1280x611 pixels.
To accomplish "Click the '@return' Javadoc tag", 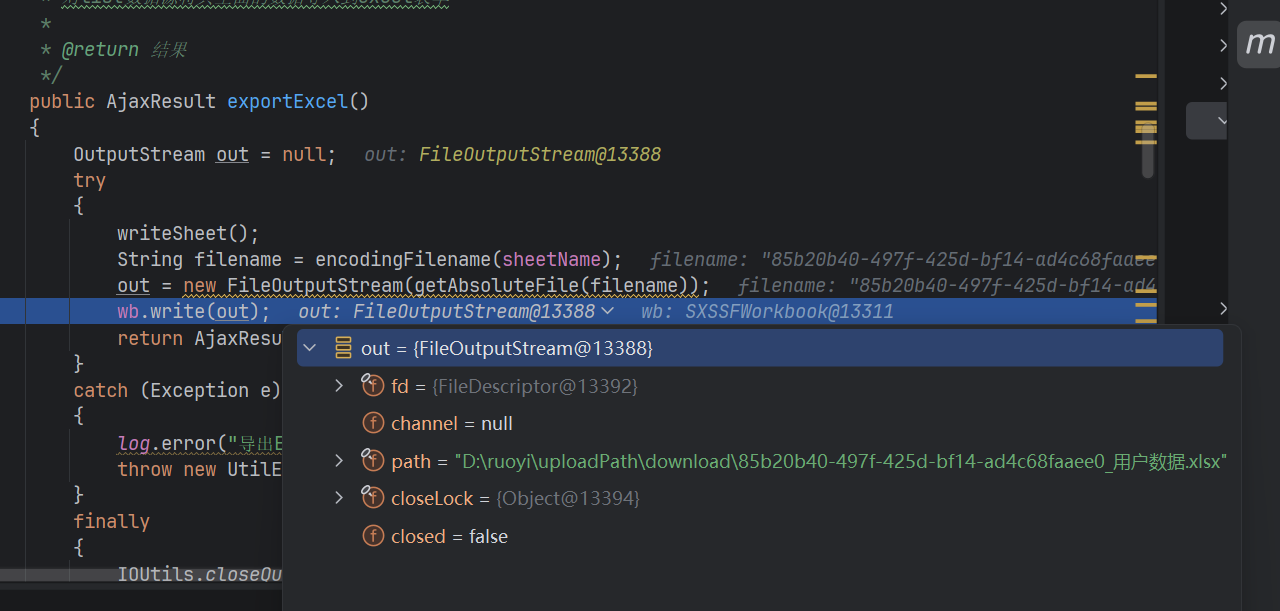I will pyautogui.click(x=100, y=49).
